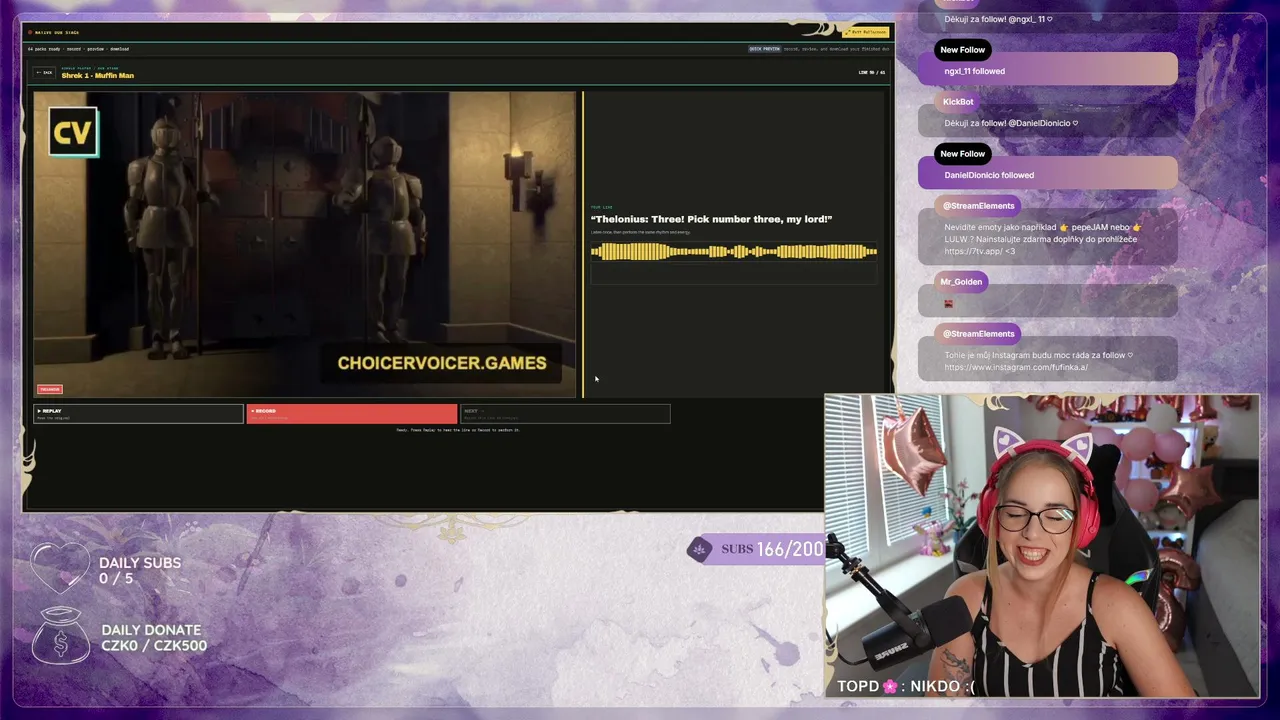The width and height of the screenshot is (1280, 720).
Task: Click the 'ngxl_11 followed' alert
Action: pyautogui.click(x=1048, y=71)
